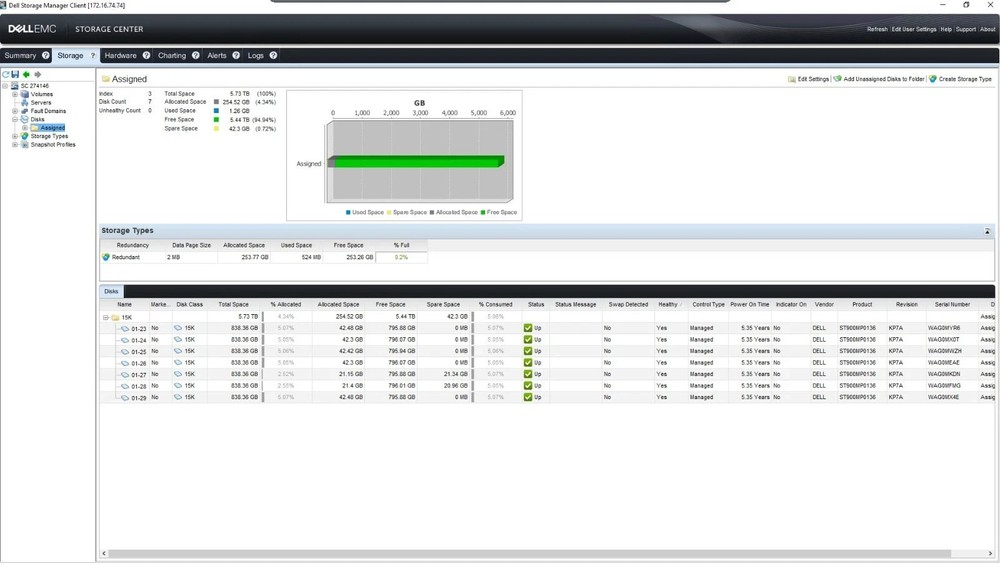The image size is (1000, 564).
Task: Click Edit Settings for Assigned folder
Action: 808,79
